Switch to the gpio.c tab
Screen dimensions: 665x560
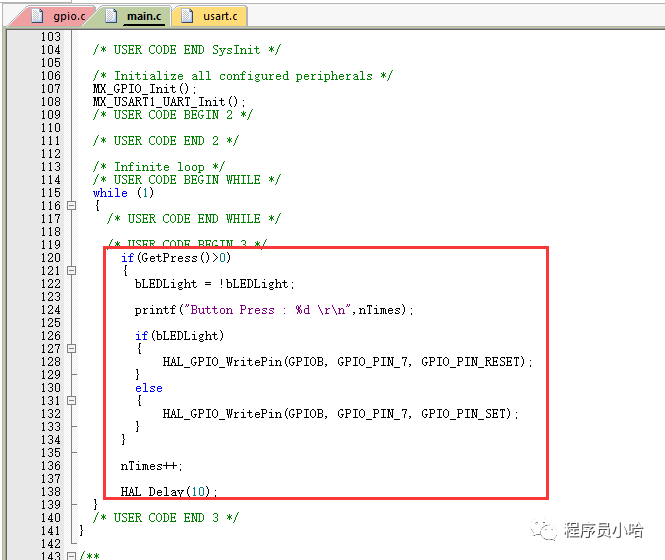click(69, 16)
